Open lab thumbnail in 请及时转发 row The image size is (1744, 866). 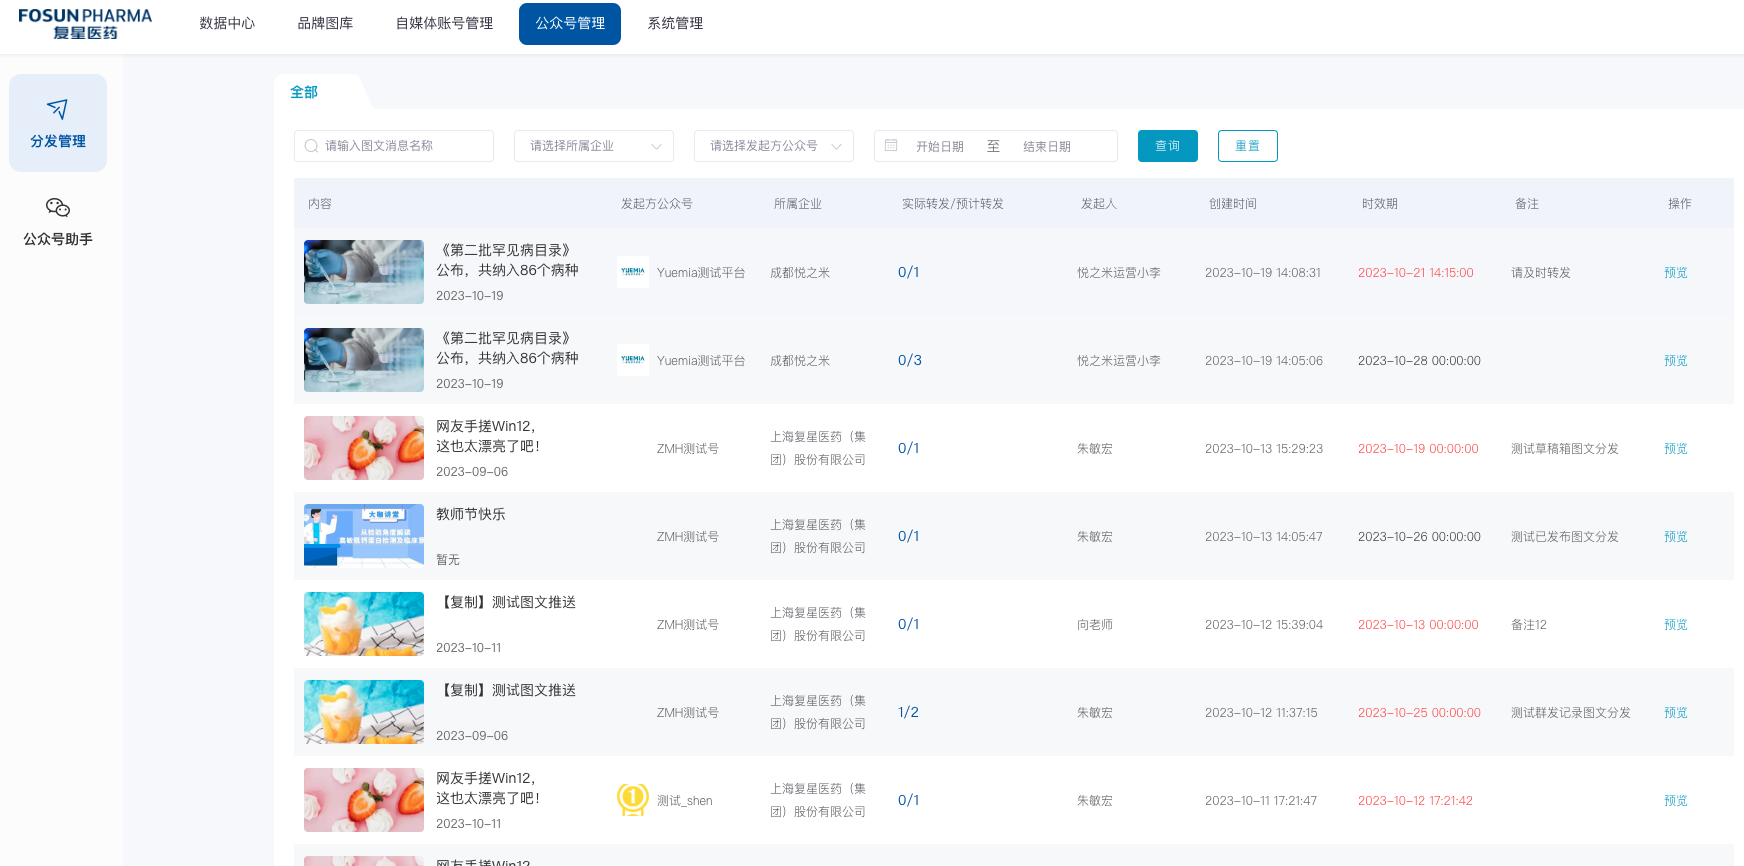click(x=364, y=272)
